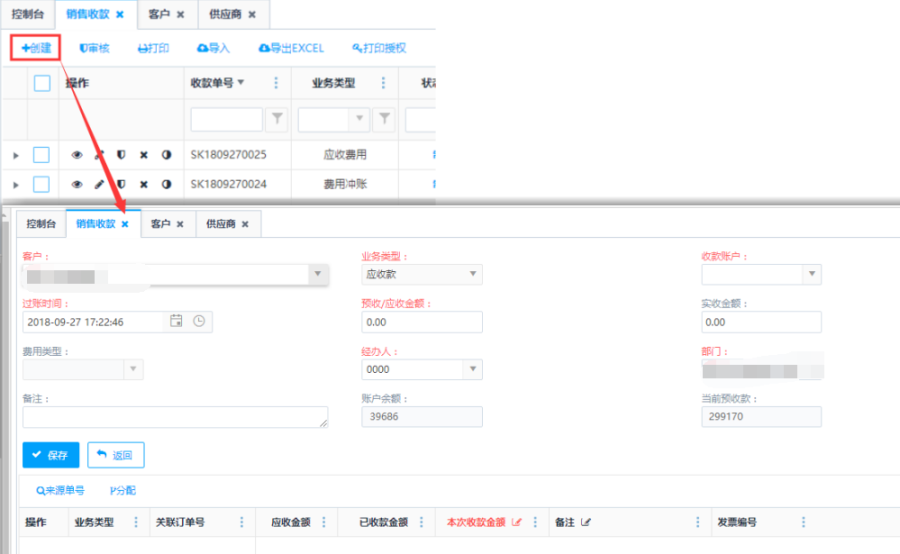Click the 导出EXCEL export button
The width and height of the screenshot is (900, 554).
pyautogui.click(x=291, y=47)
